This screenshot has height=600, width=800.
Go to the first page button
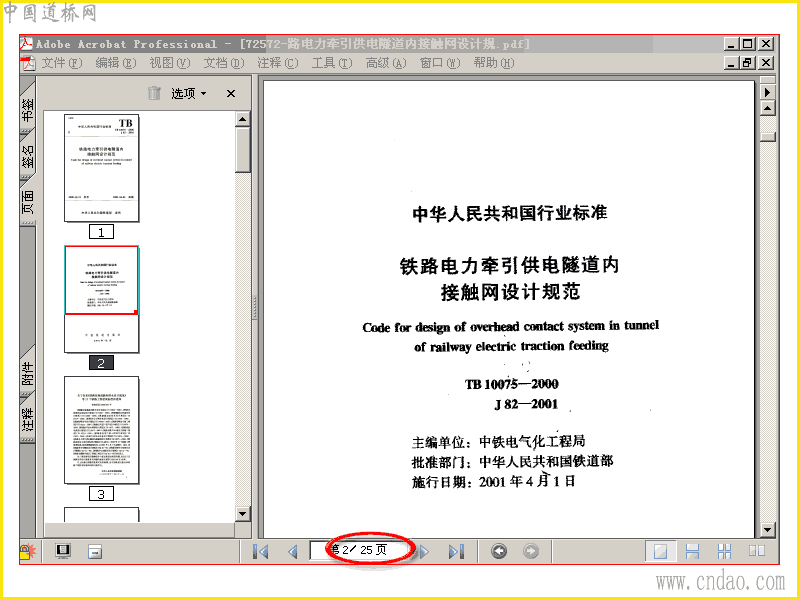(261, 552)
